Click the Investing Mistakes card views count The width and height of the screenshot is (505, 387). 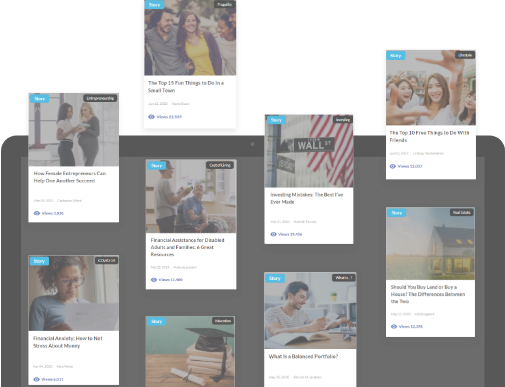coord(290,234)
